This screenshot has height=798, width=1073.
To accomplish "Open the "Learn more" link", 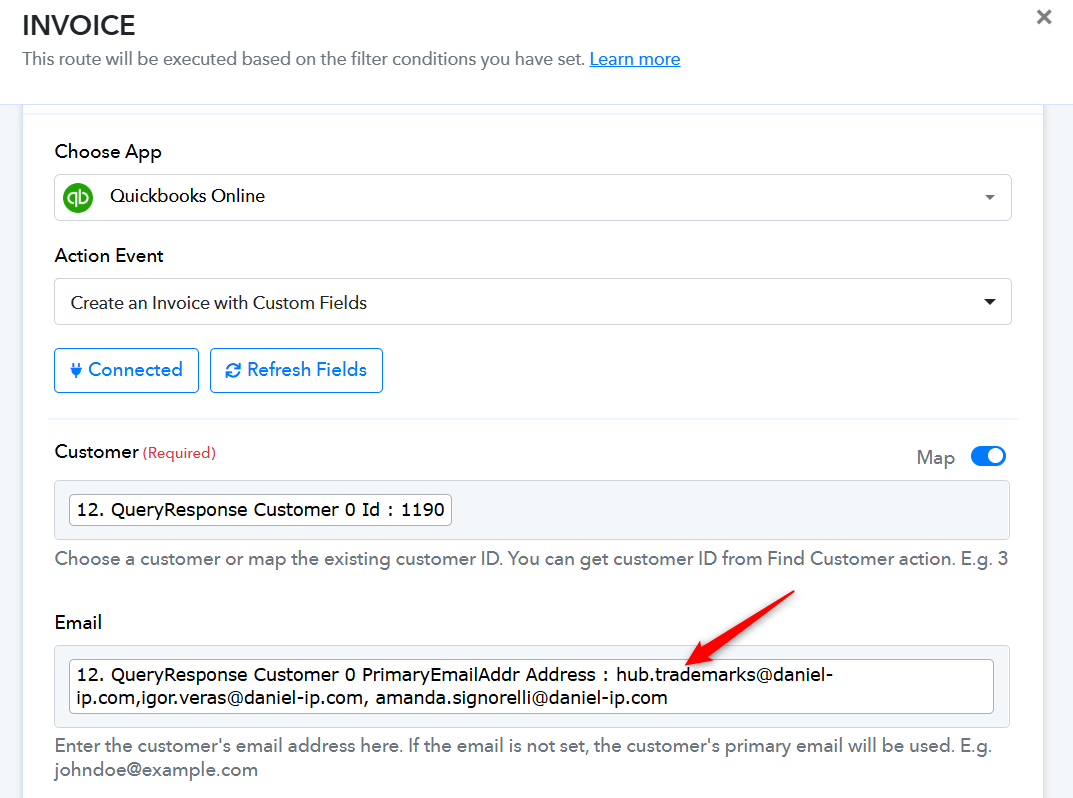I will click(634, 59).
